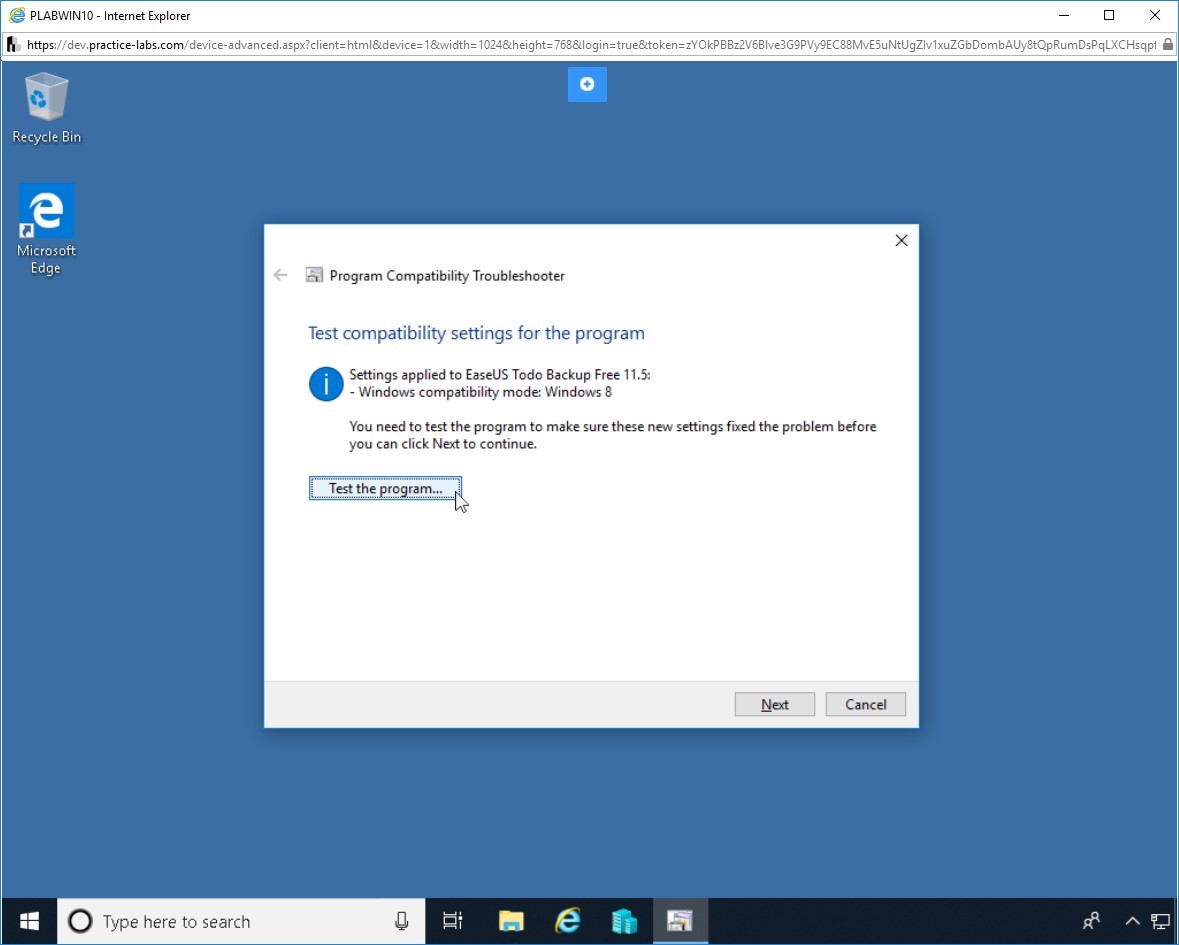
Task: Minimize the PLABWIN10 Internet Explorer window
Action: click(1064, 15)
